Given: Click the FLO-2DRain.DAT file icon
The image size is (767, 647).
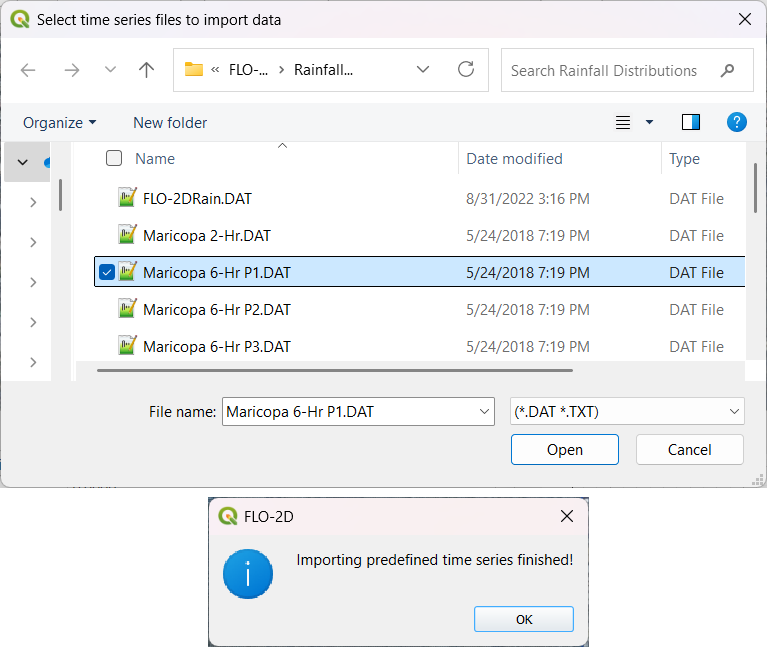Looking at the screenshot, I should click(x=127, y=198).
